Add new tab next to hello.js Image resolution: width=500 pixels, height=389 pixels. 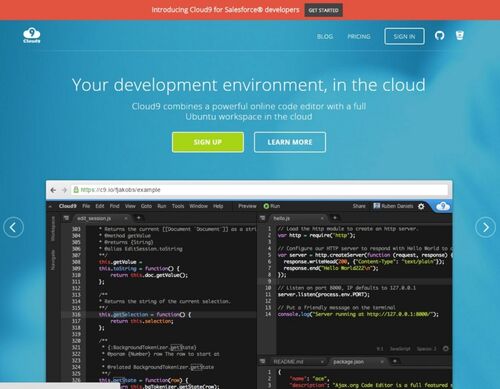[335, 218]
